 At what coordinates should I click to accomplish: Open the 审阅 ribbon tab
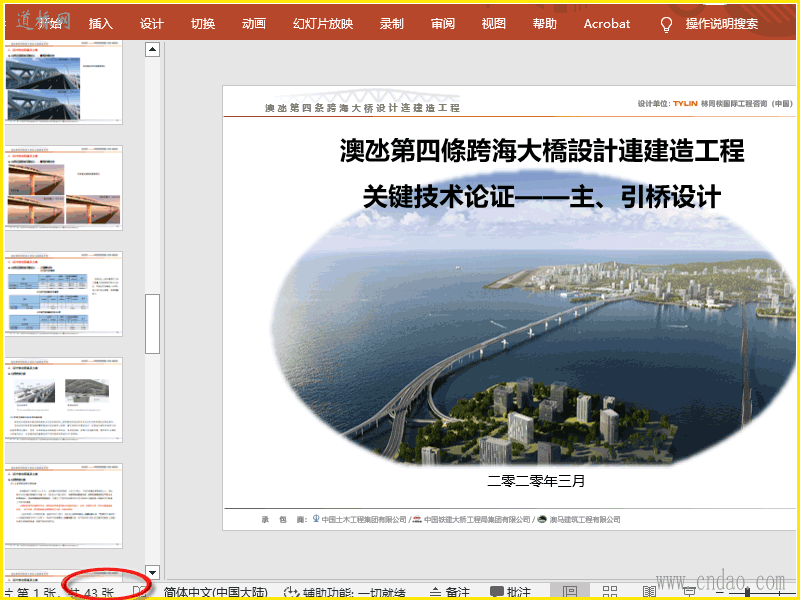point(442,23)
